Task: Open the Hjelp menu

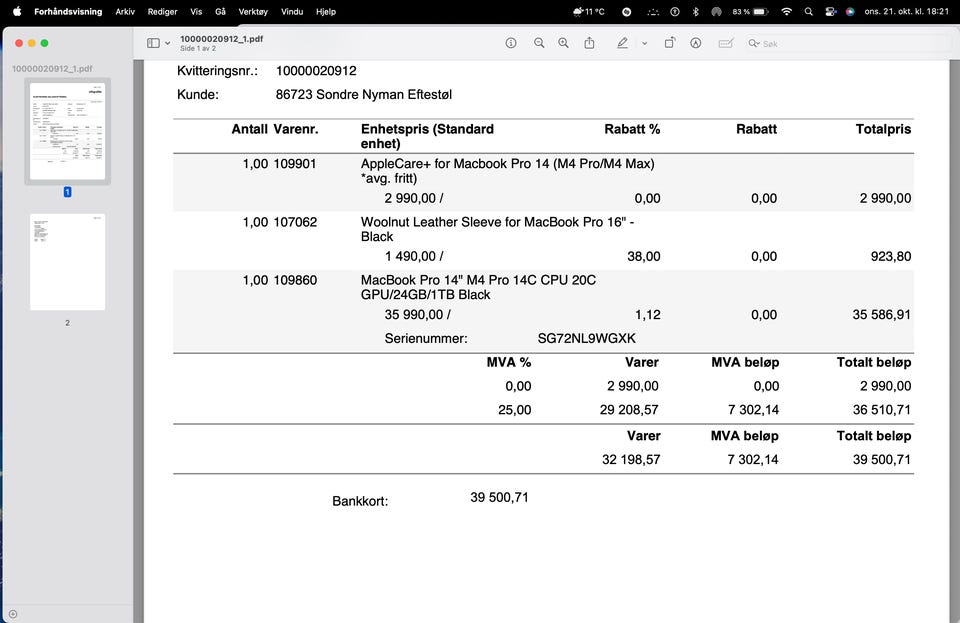Action: point(326,12)
